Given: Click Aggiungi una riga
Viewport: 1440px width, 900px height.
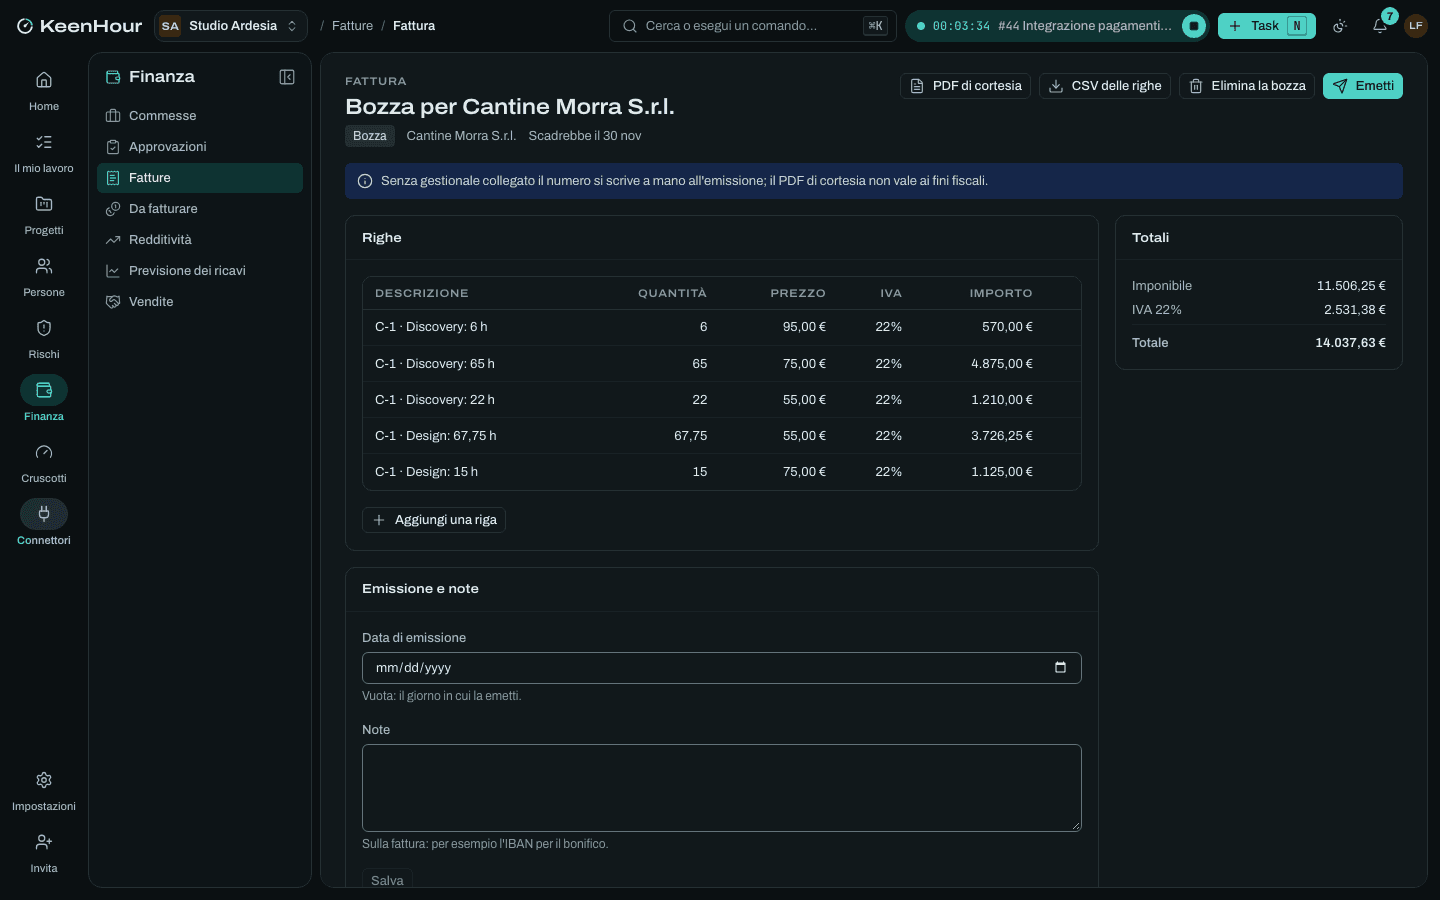Looking at the screenshot, I should click(434, 520).
